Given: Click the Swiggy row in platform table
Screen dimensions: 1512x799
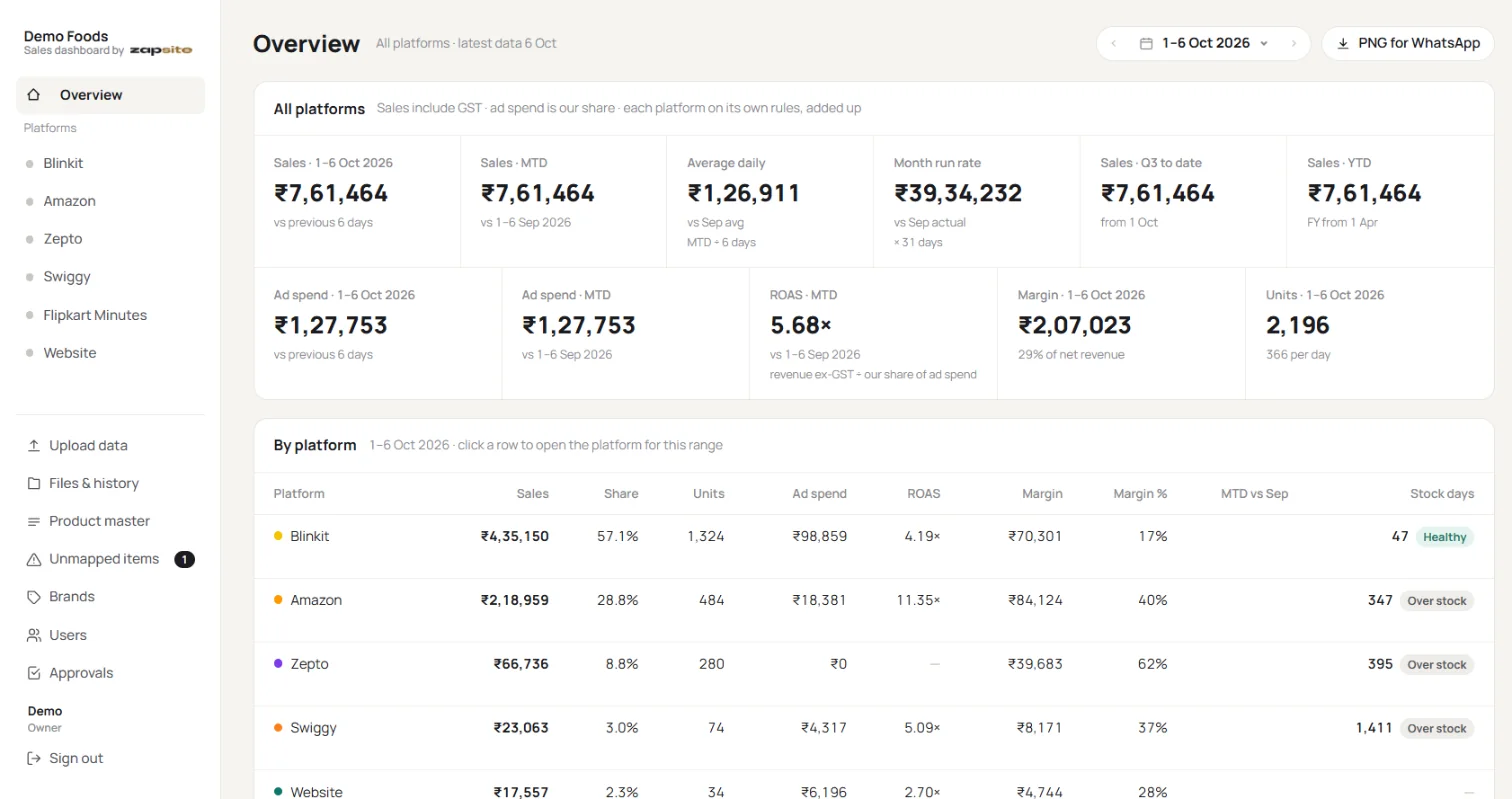Looking at the screenshot, I should coord(874,739).
